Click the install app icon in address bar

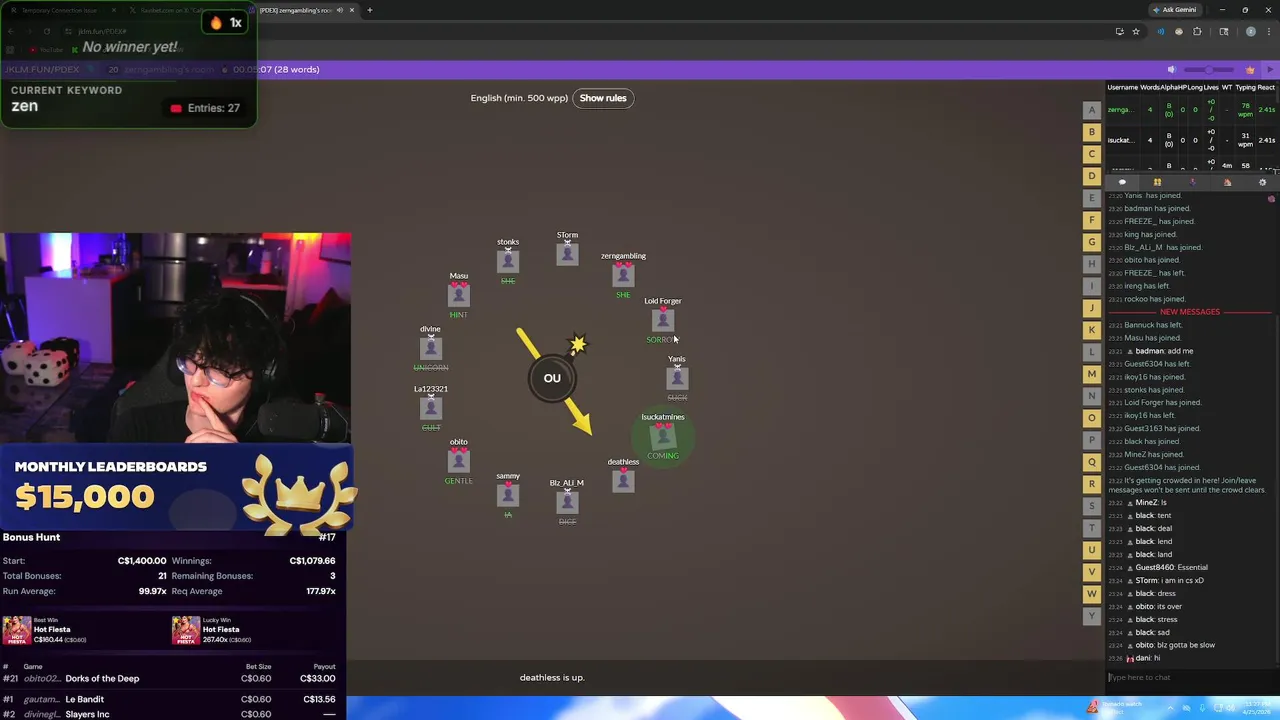(x=1119, y=31)
